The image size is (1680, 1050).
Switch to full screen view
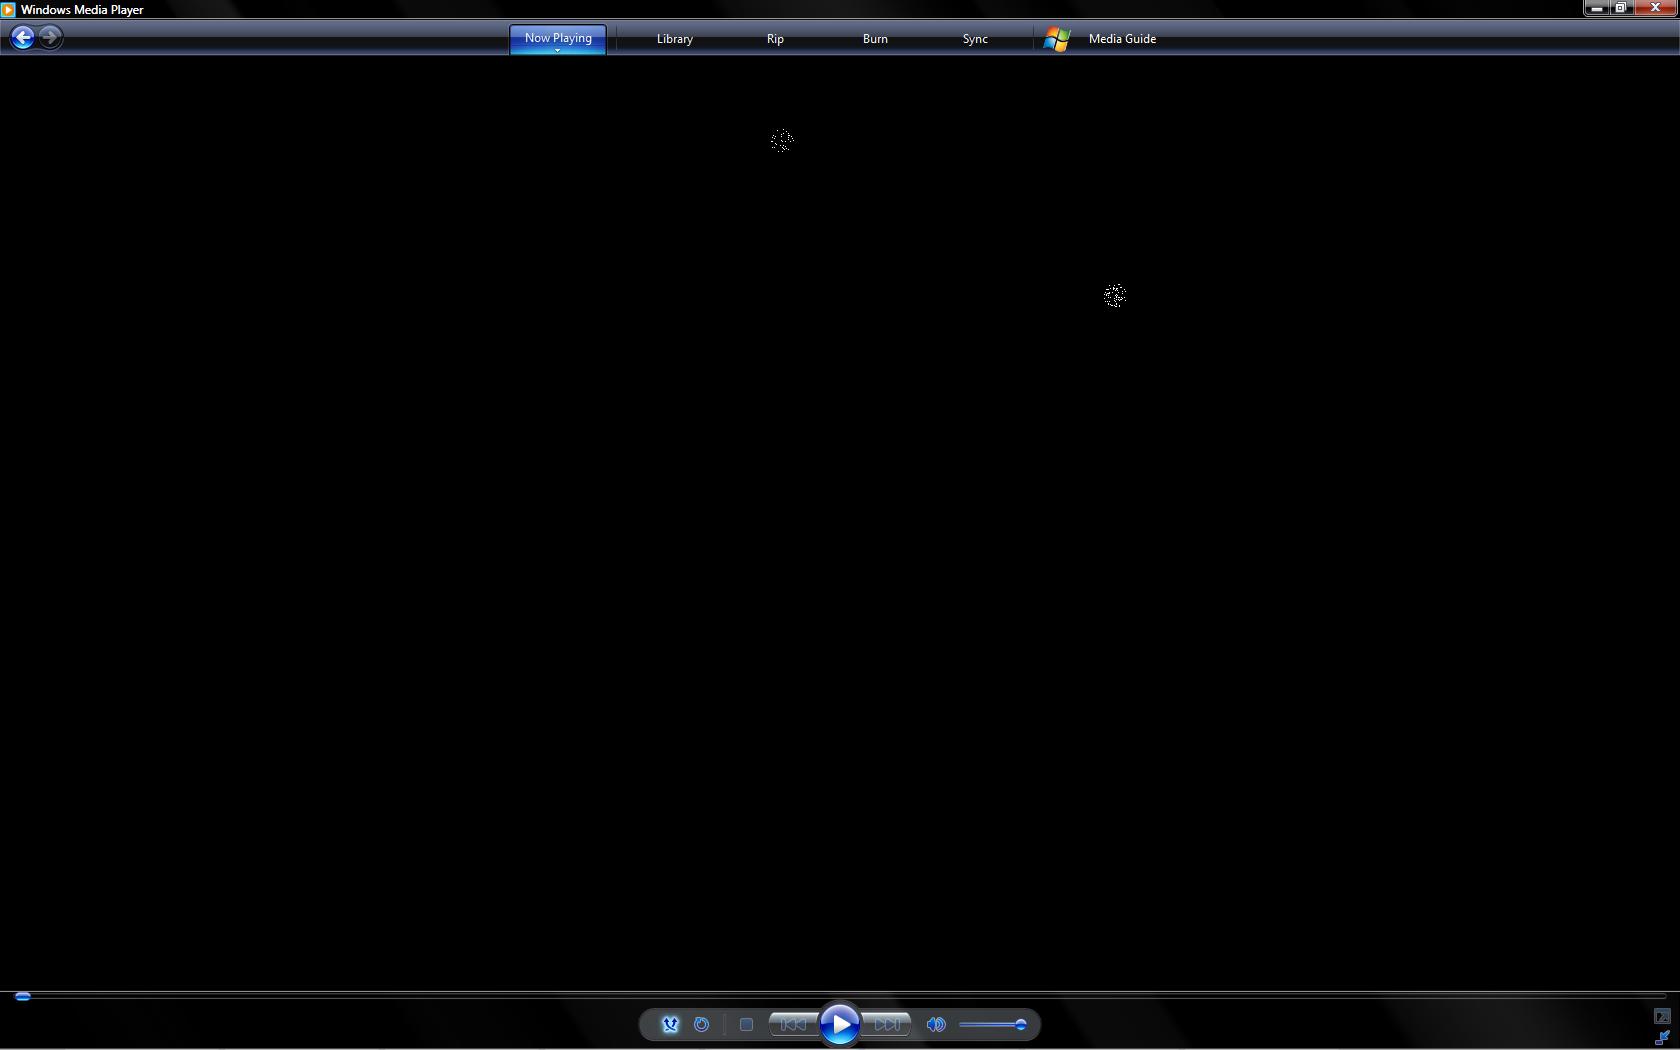click(x=1662, y=1016)
